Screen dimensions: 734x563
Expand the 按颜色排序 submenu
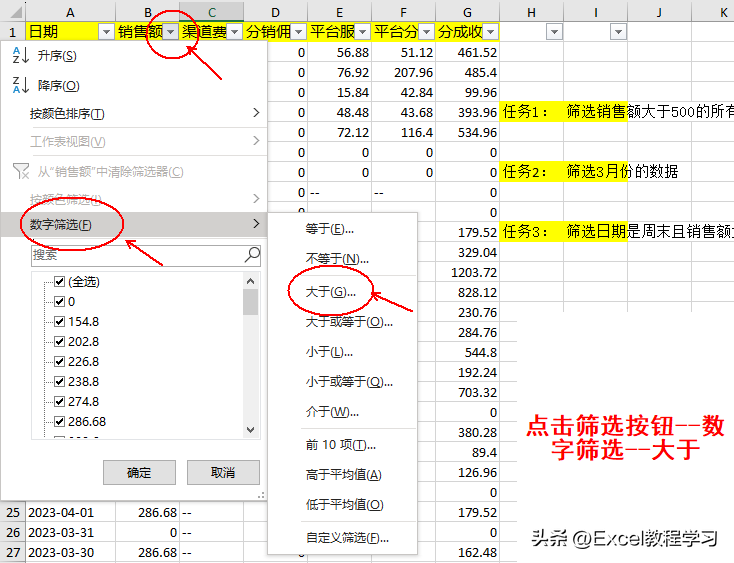coord(135,113)
